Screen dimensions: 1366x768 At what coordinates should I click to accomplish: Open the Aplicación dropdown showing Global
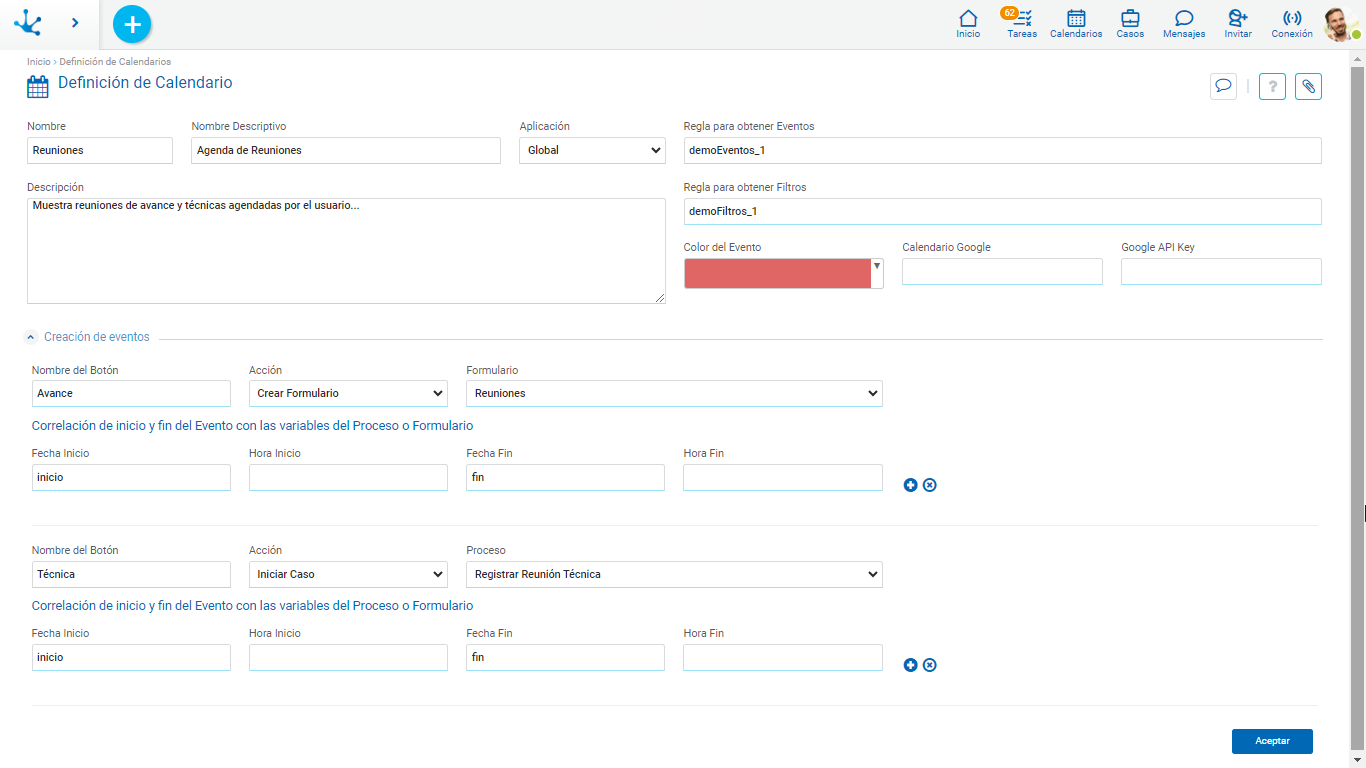[592, 150]
